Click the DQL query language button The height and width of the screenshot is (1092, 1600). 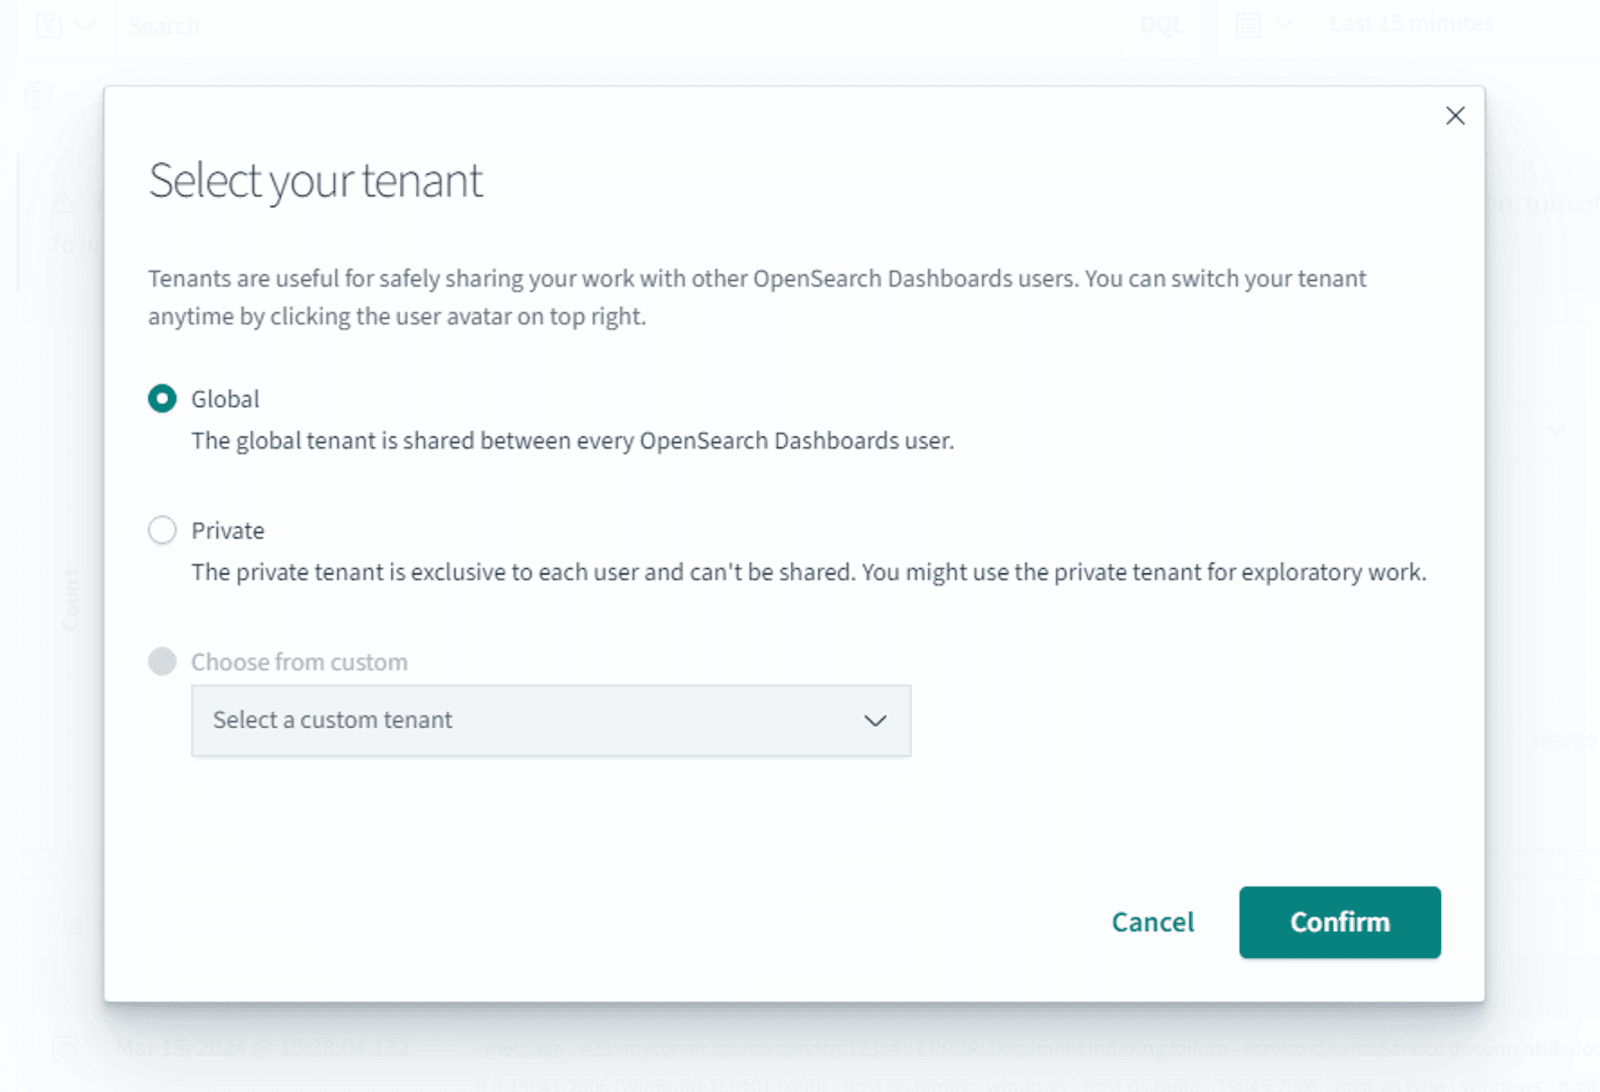pyautogui.click(x=1164, y=24)
